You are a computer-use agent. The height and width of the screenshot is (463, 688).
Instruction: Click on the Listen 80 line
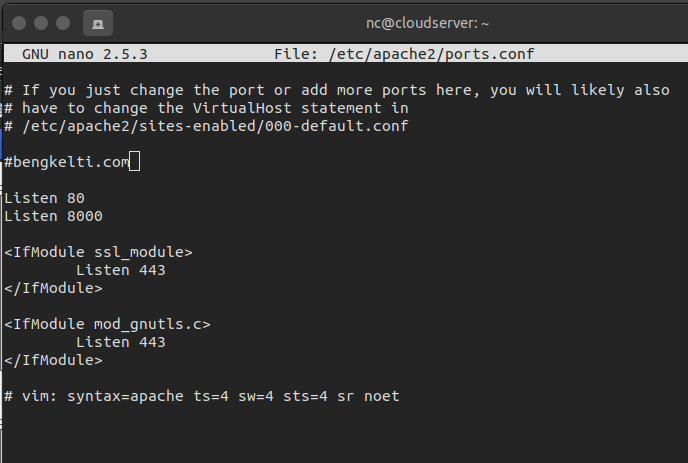[44, 198]
